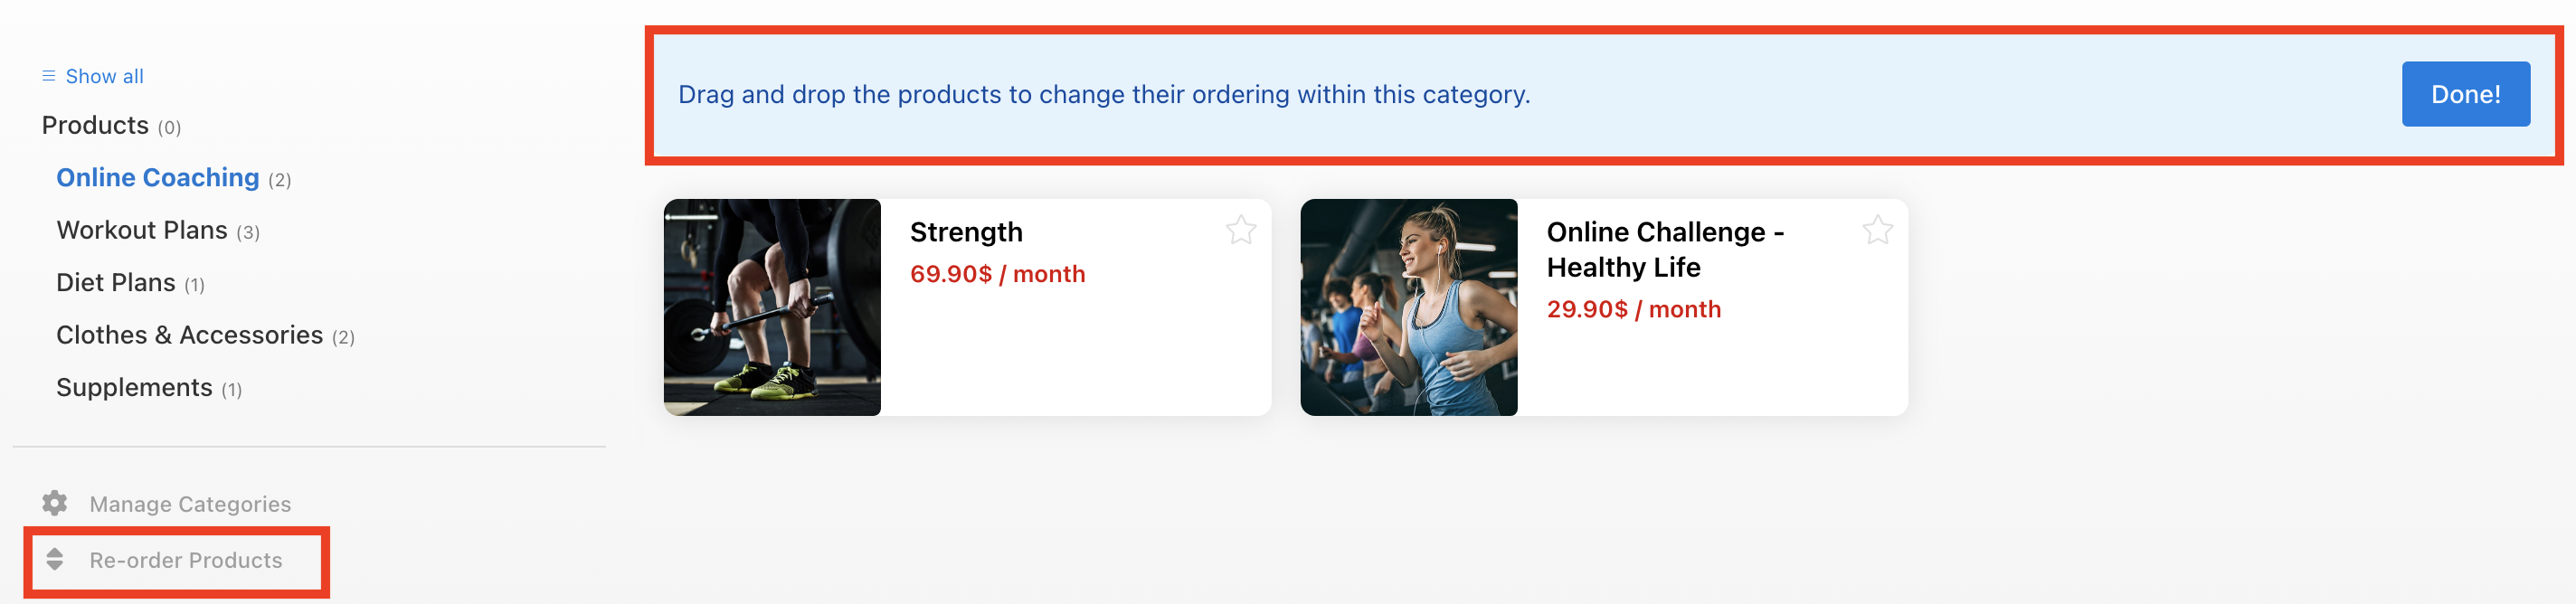The height and width of the screenshot is (604, 2576).
Task: Open the Online Challenge - Healthy Life title
Action: click(1664, 249)
